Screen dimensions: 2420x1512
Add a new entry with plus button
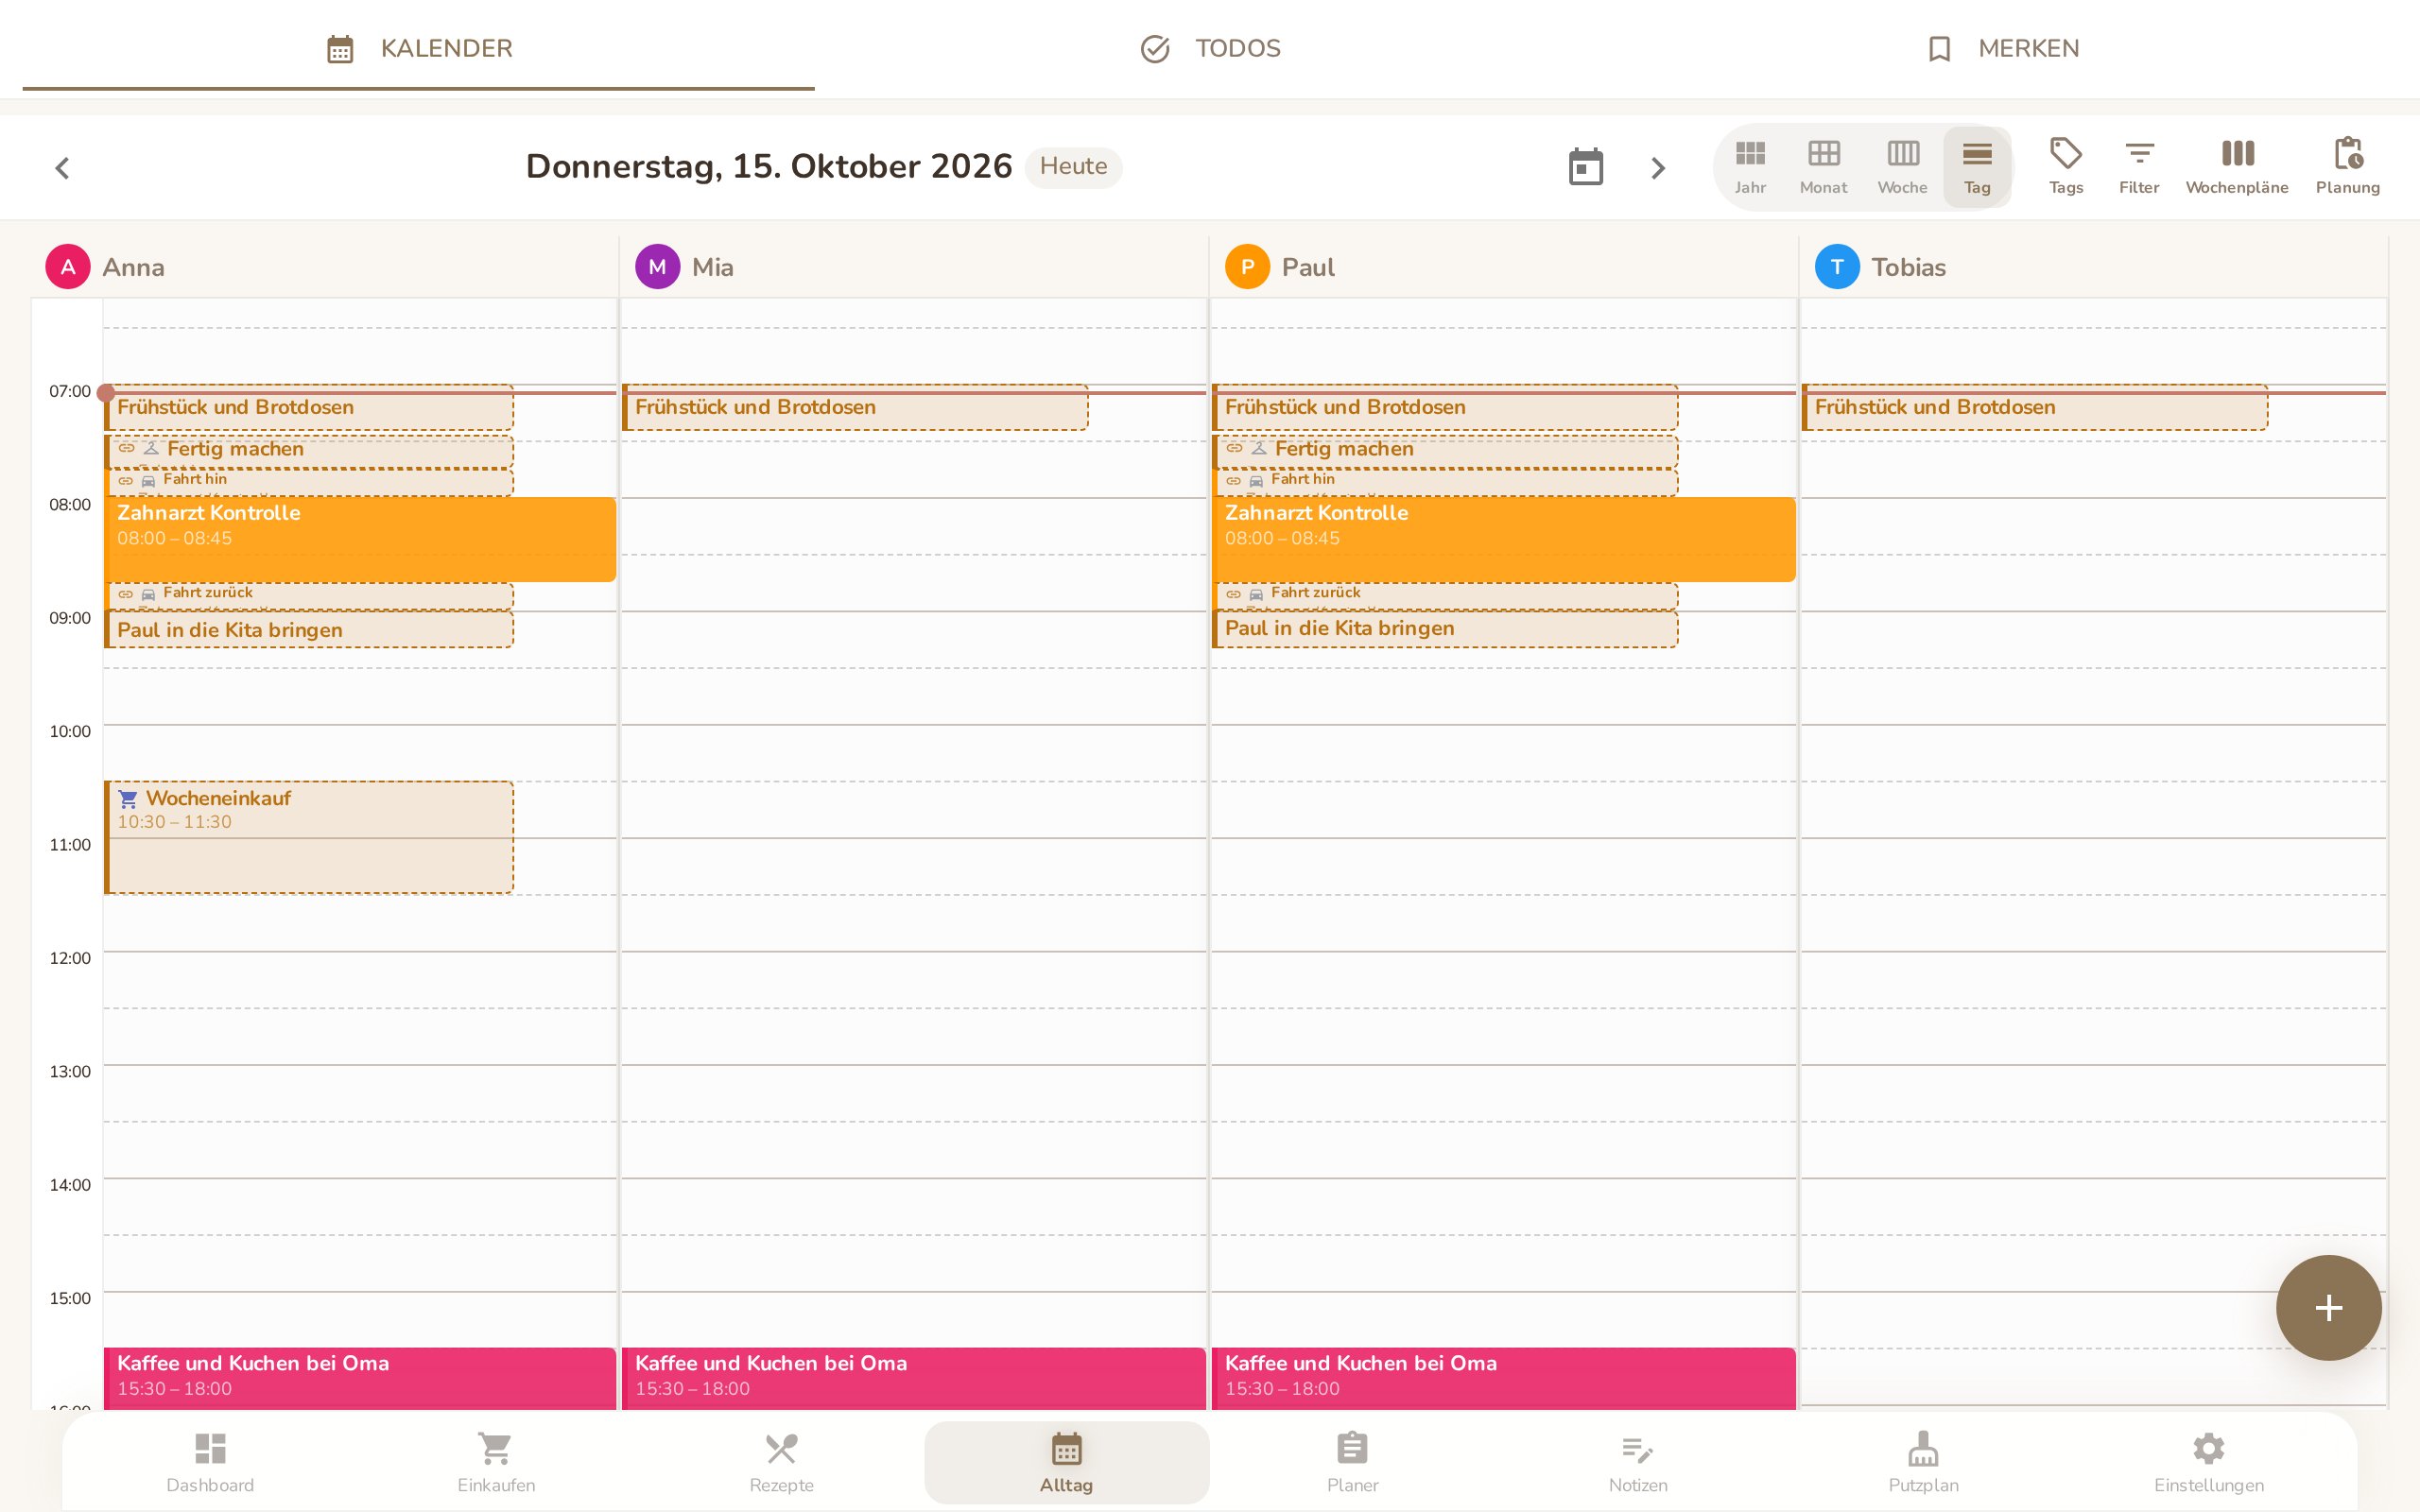(x=2328, y=1308)
